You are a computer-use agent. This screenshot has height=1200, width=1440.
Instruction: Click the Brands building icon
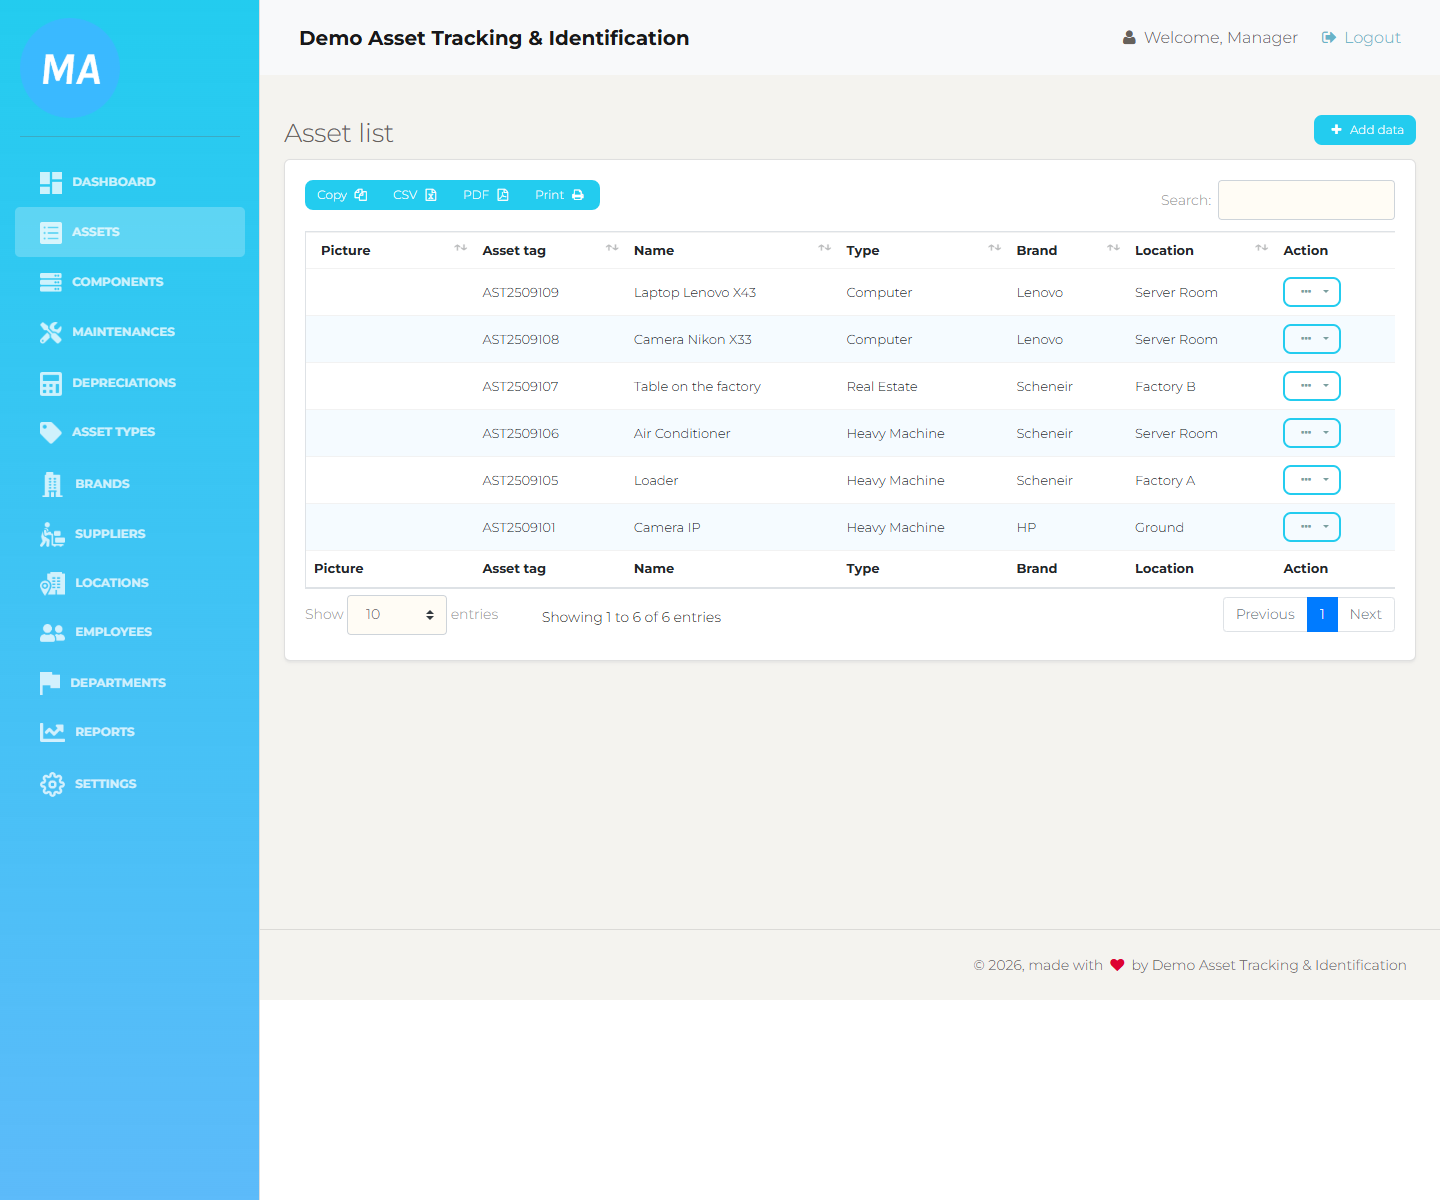click(x=53, y=484)
